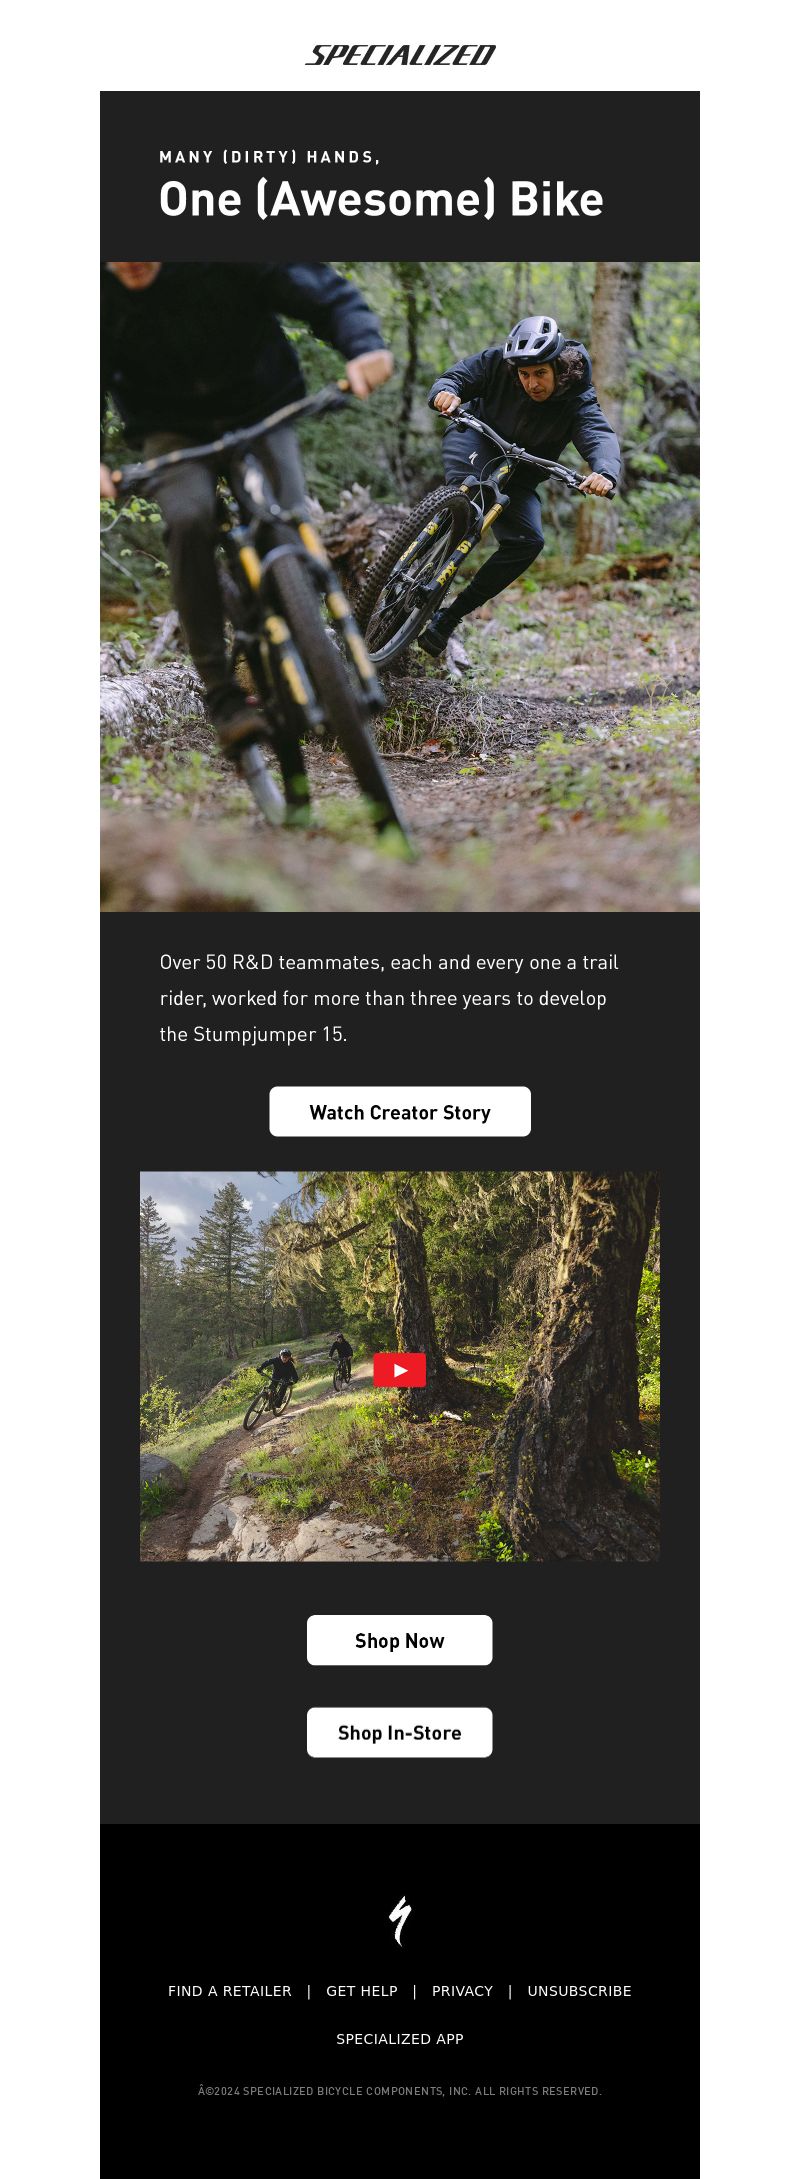
Task: Click the paragraph mentioning Stumpjumper 15
Action: coord(389,998)
